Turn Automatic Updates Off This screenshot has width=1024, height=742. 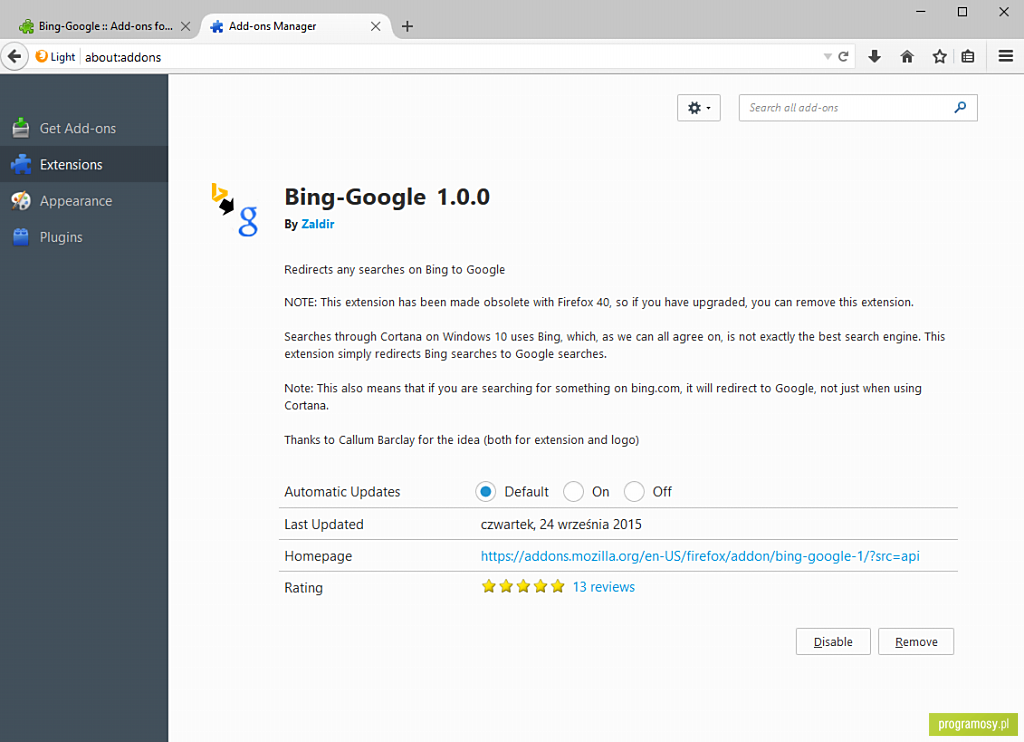(634, 491)
